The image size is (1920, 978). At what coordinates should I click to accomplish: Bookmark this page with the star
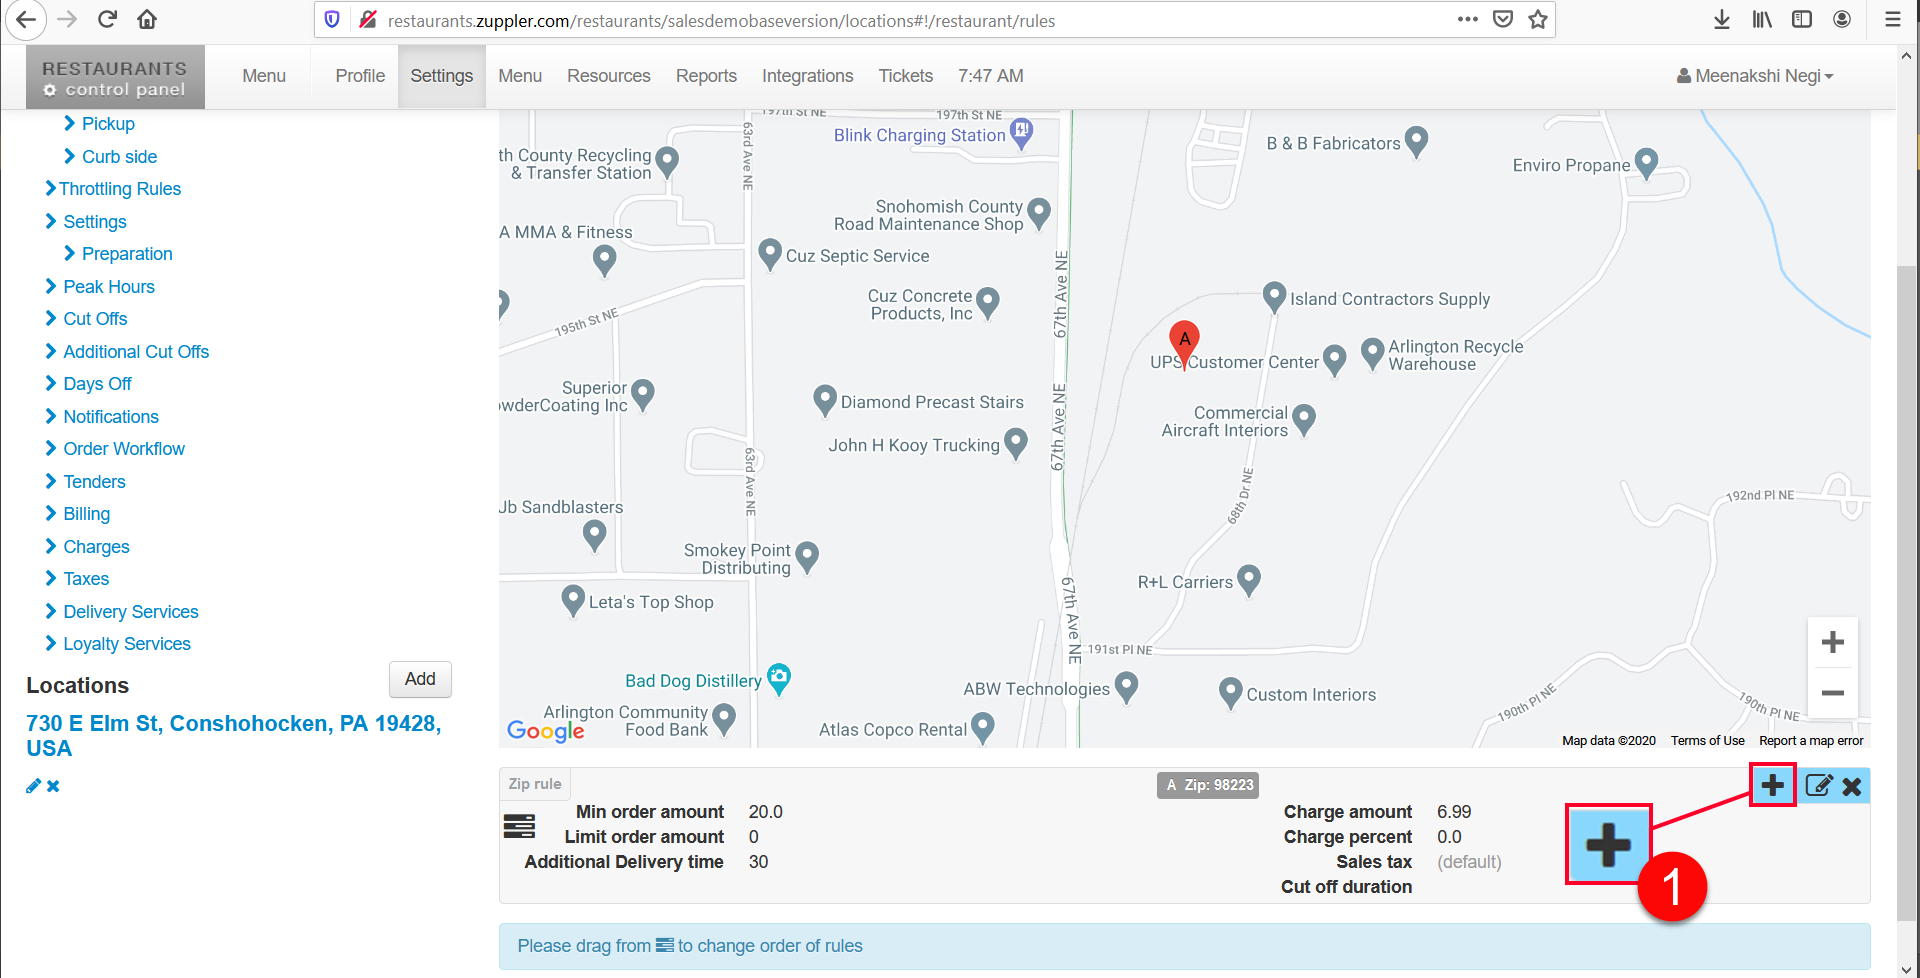1538,19
